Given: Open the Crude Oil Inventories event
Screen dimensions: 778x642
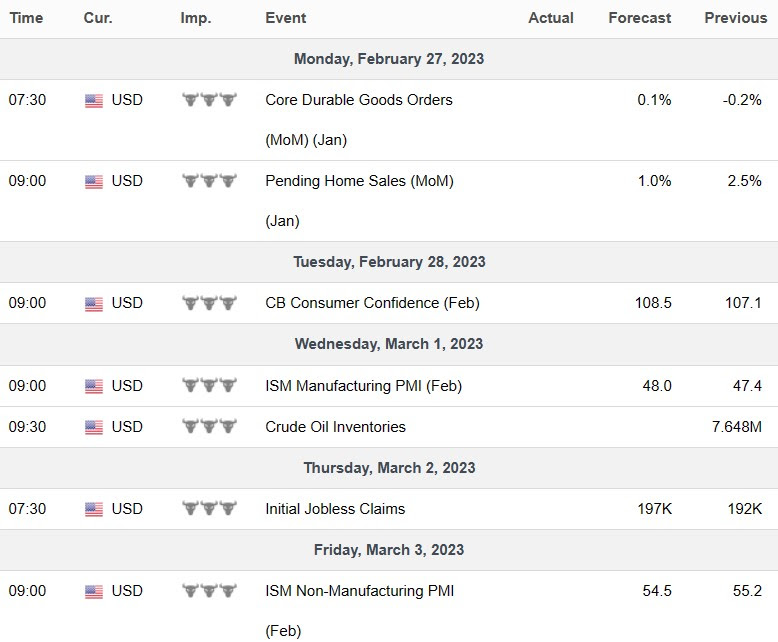Looking at the screenshot, I should (x=335, y=427).
